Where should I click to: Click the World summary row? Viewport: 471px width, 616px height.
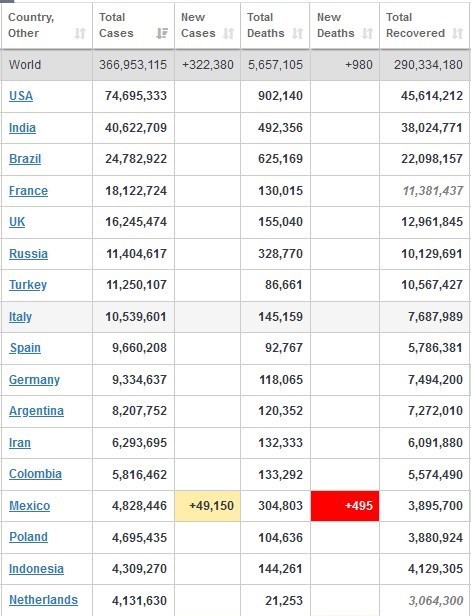pos(235,65)
